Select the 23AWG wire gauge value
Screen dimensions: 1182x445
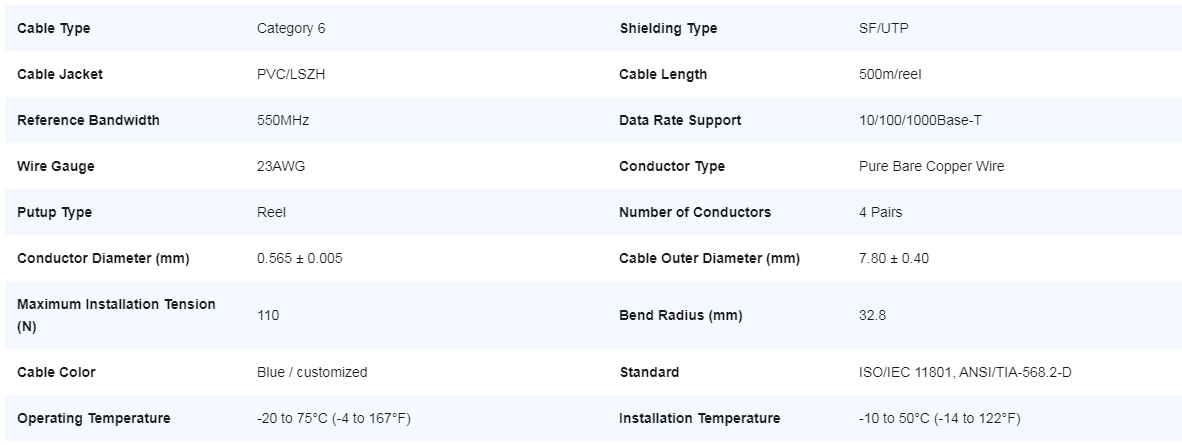pyautogui.click(x=281, y=166)
